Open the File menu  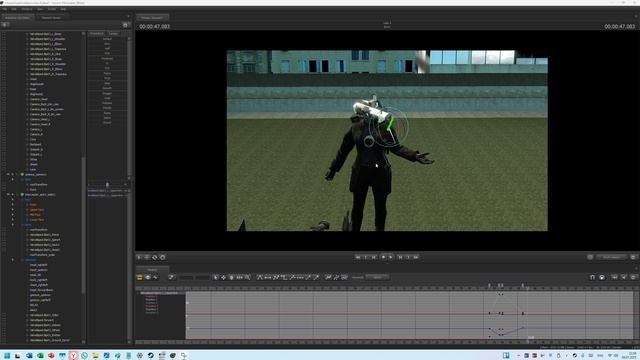(x=4, y=9)
